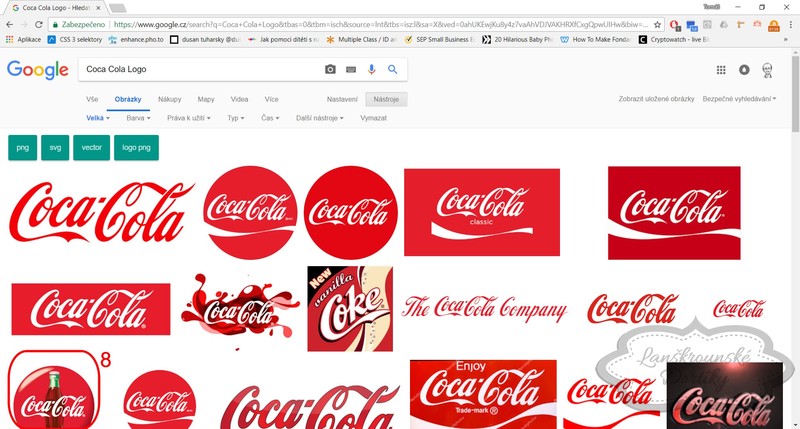
Task: Open the Chrome three-dot menu
Action: [x=791, y=24]
